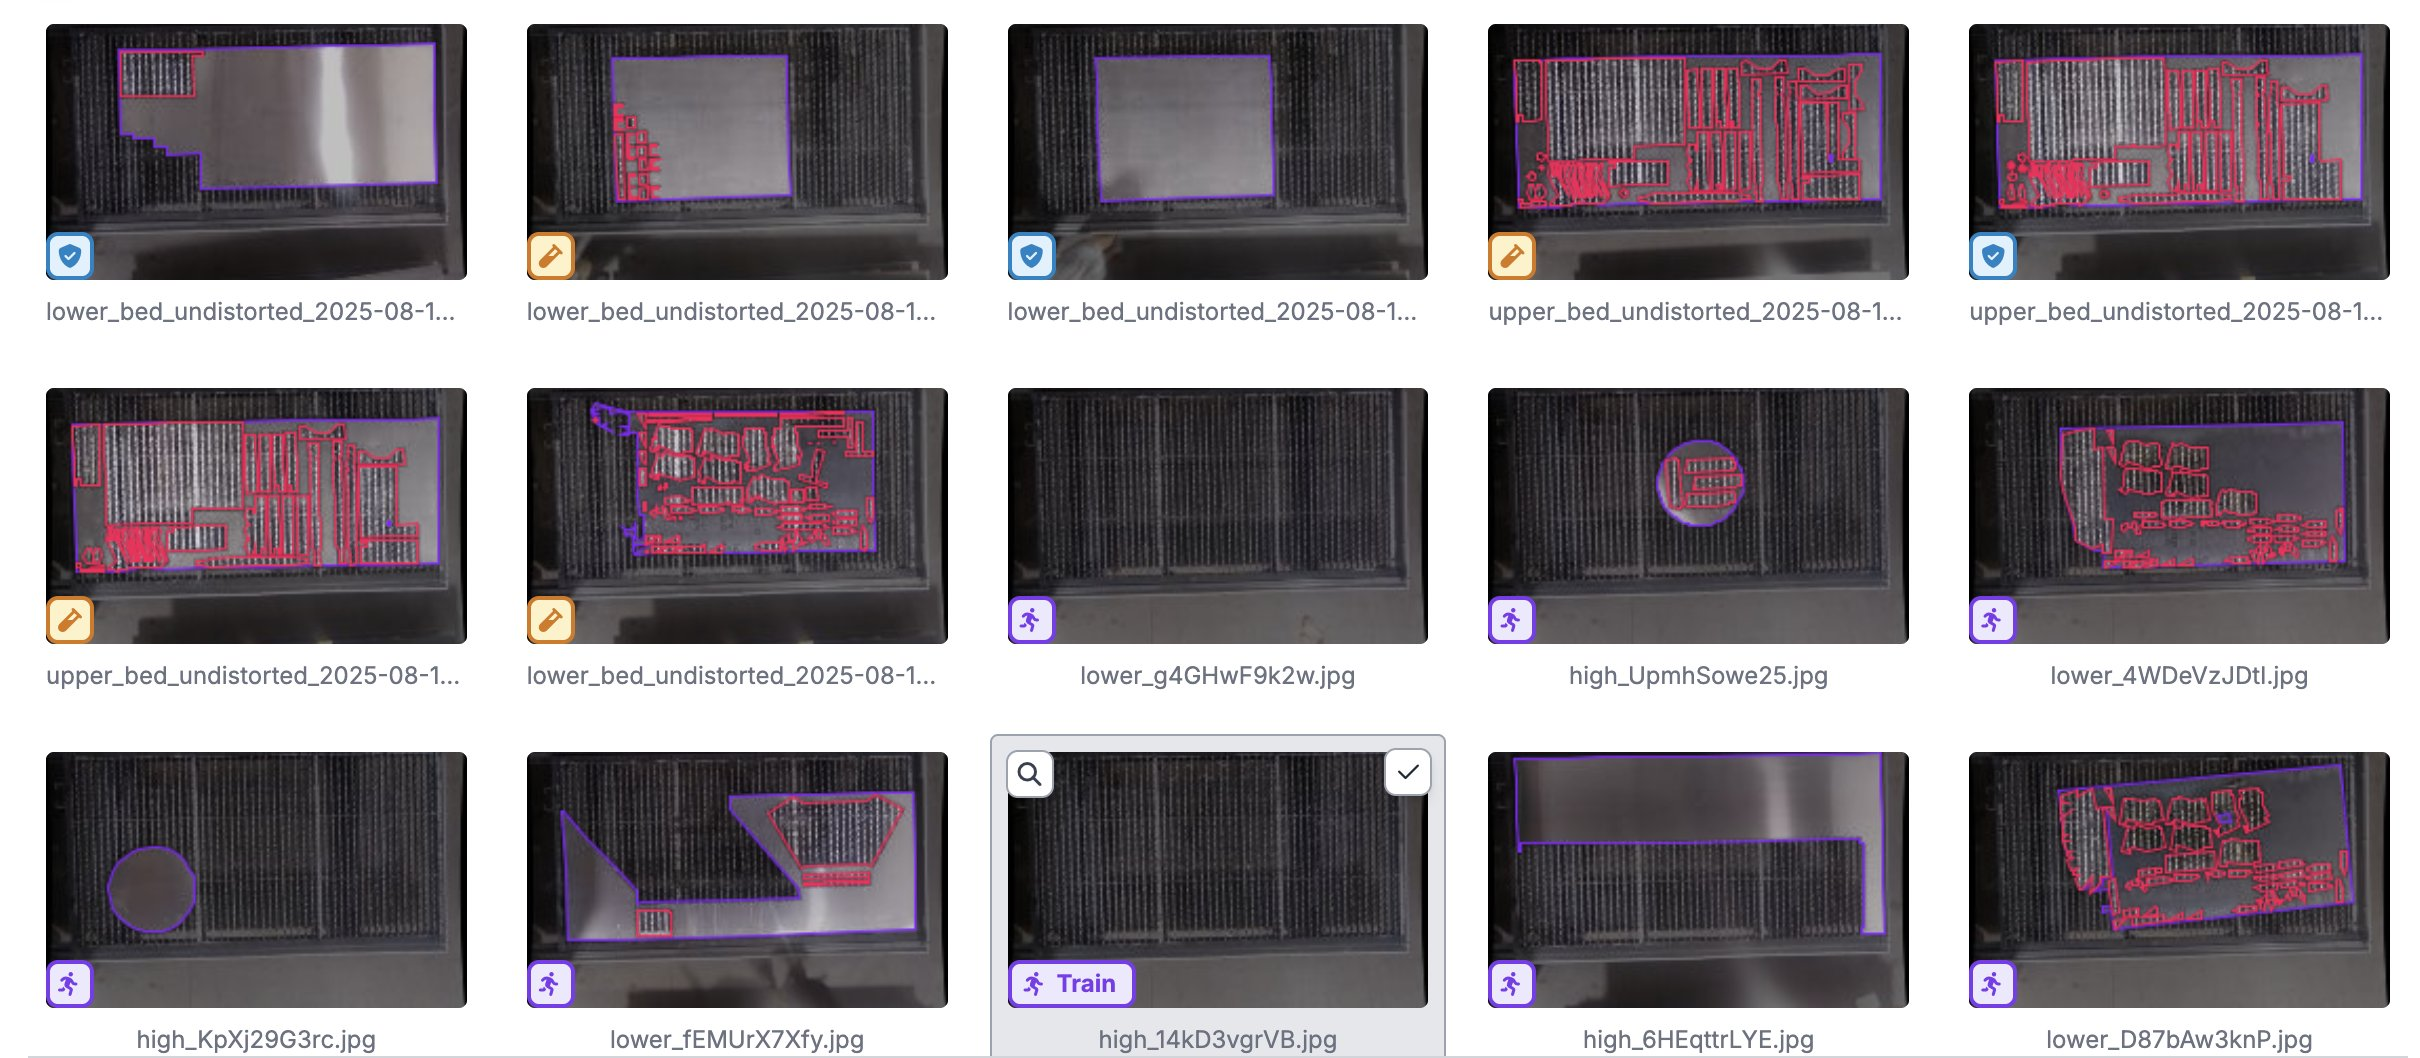Open the magnifier preview icon on high_14kD3vgrVB.jpg
The width and height of the screenshot is (2420, 1058).
pos(1030,774)
